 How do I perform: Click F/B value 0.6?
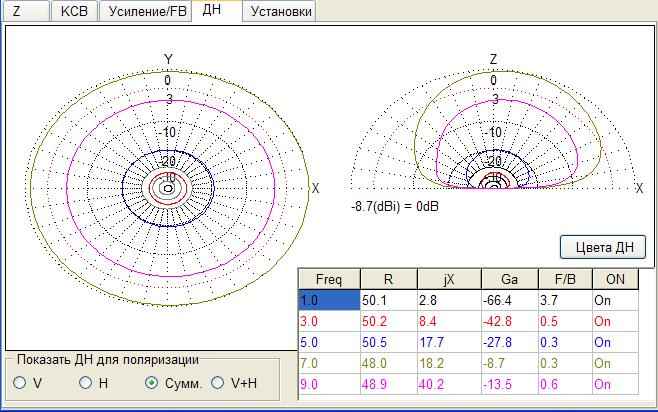tap(565, 384)
